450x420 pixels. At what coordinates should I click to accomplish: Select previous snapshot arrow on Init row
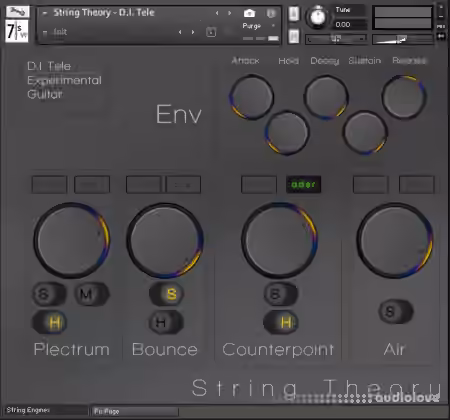coord(180,32)
